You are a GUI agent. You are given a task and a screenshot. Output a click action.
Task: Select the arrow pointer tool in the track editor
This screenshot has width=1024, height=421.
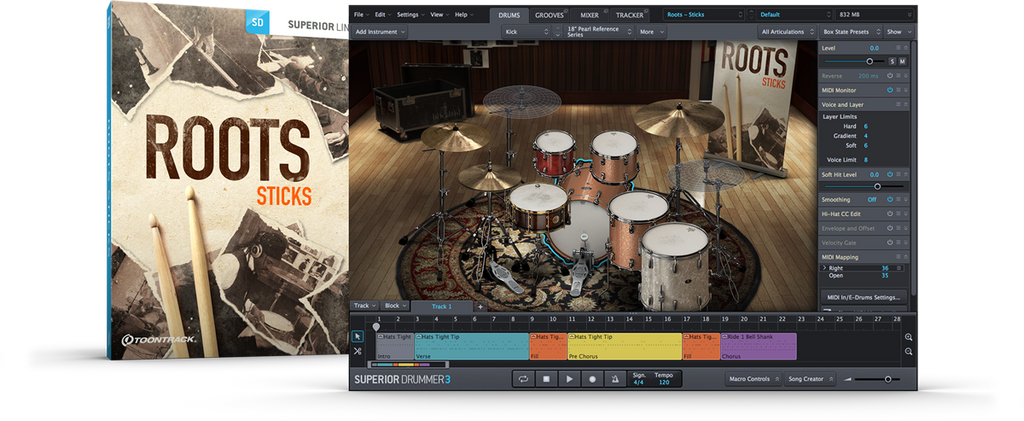(357, 337)
